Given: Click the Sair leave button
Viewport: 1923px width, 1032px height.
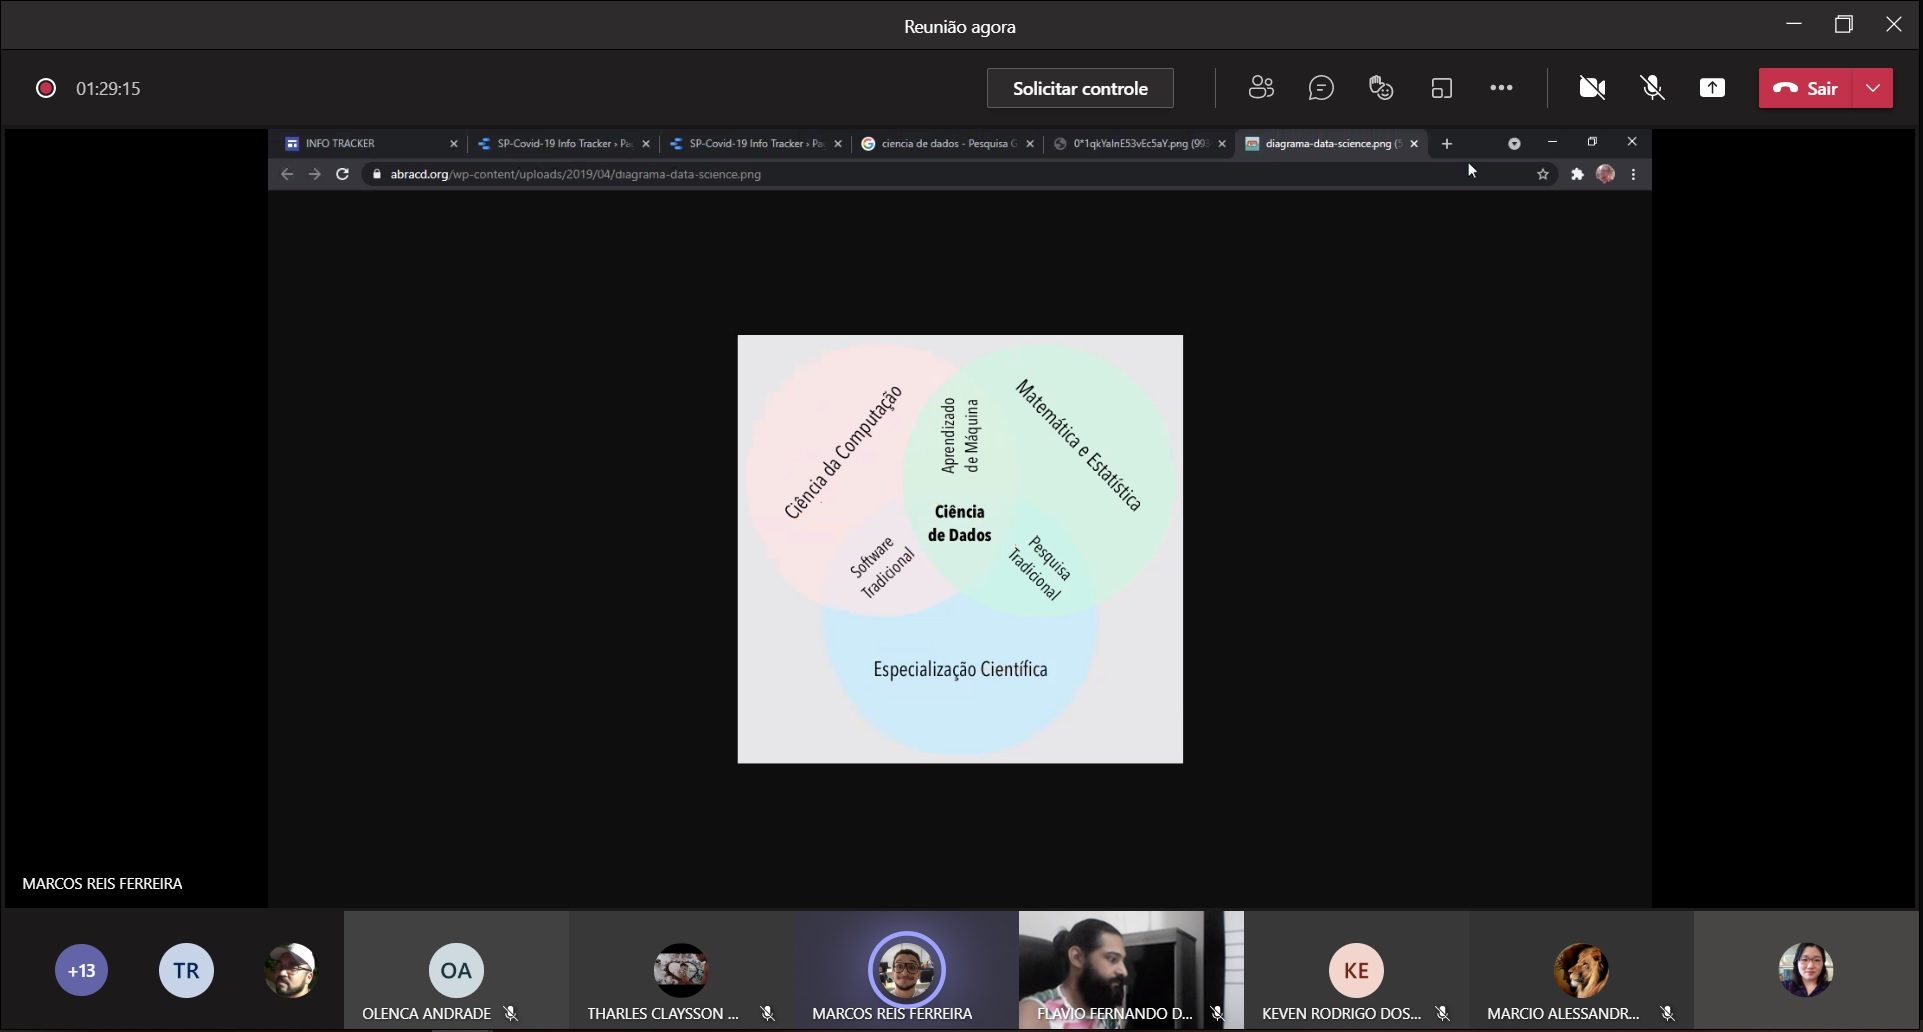Looking at the screenshot, I should 1806,88.
